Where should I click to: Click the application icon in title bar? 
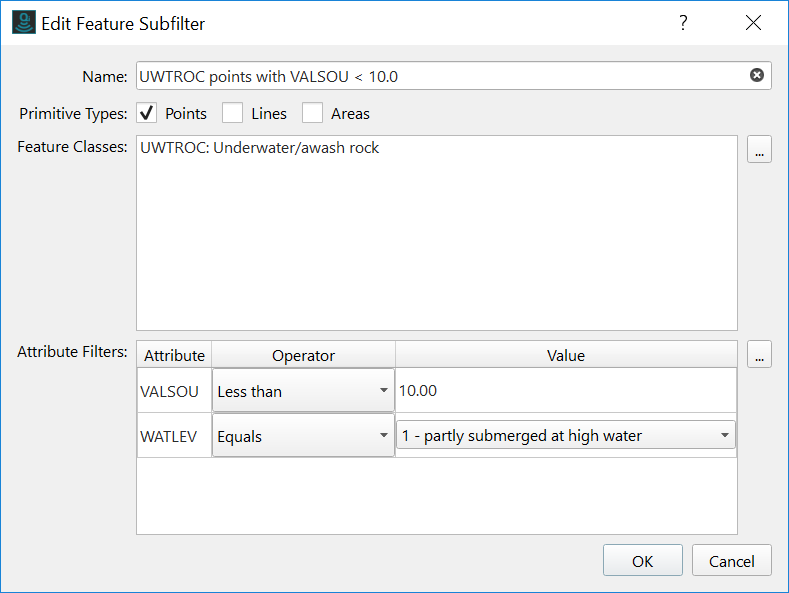tap(23, 23)
